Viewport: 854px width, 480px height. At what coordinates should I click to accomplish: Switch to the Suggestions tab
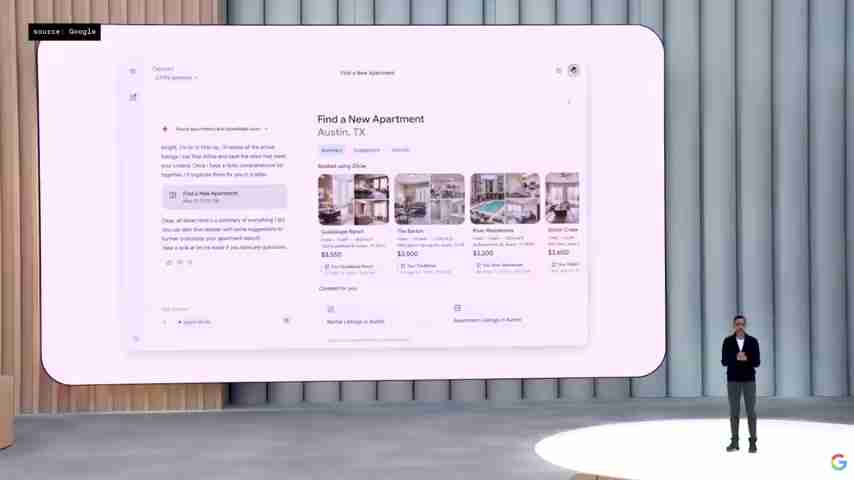(366, 150)
